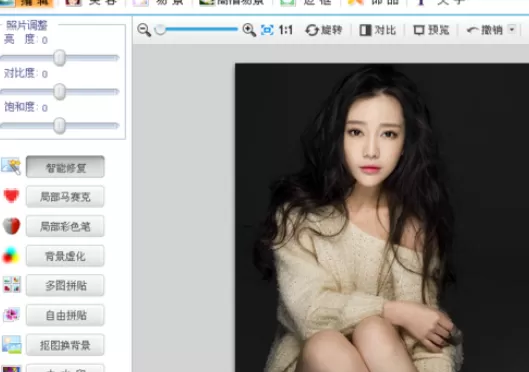
Task: Open the 局部马赛克 tool
Action: coord(65,197)
